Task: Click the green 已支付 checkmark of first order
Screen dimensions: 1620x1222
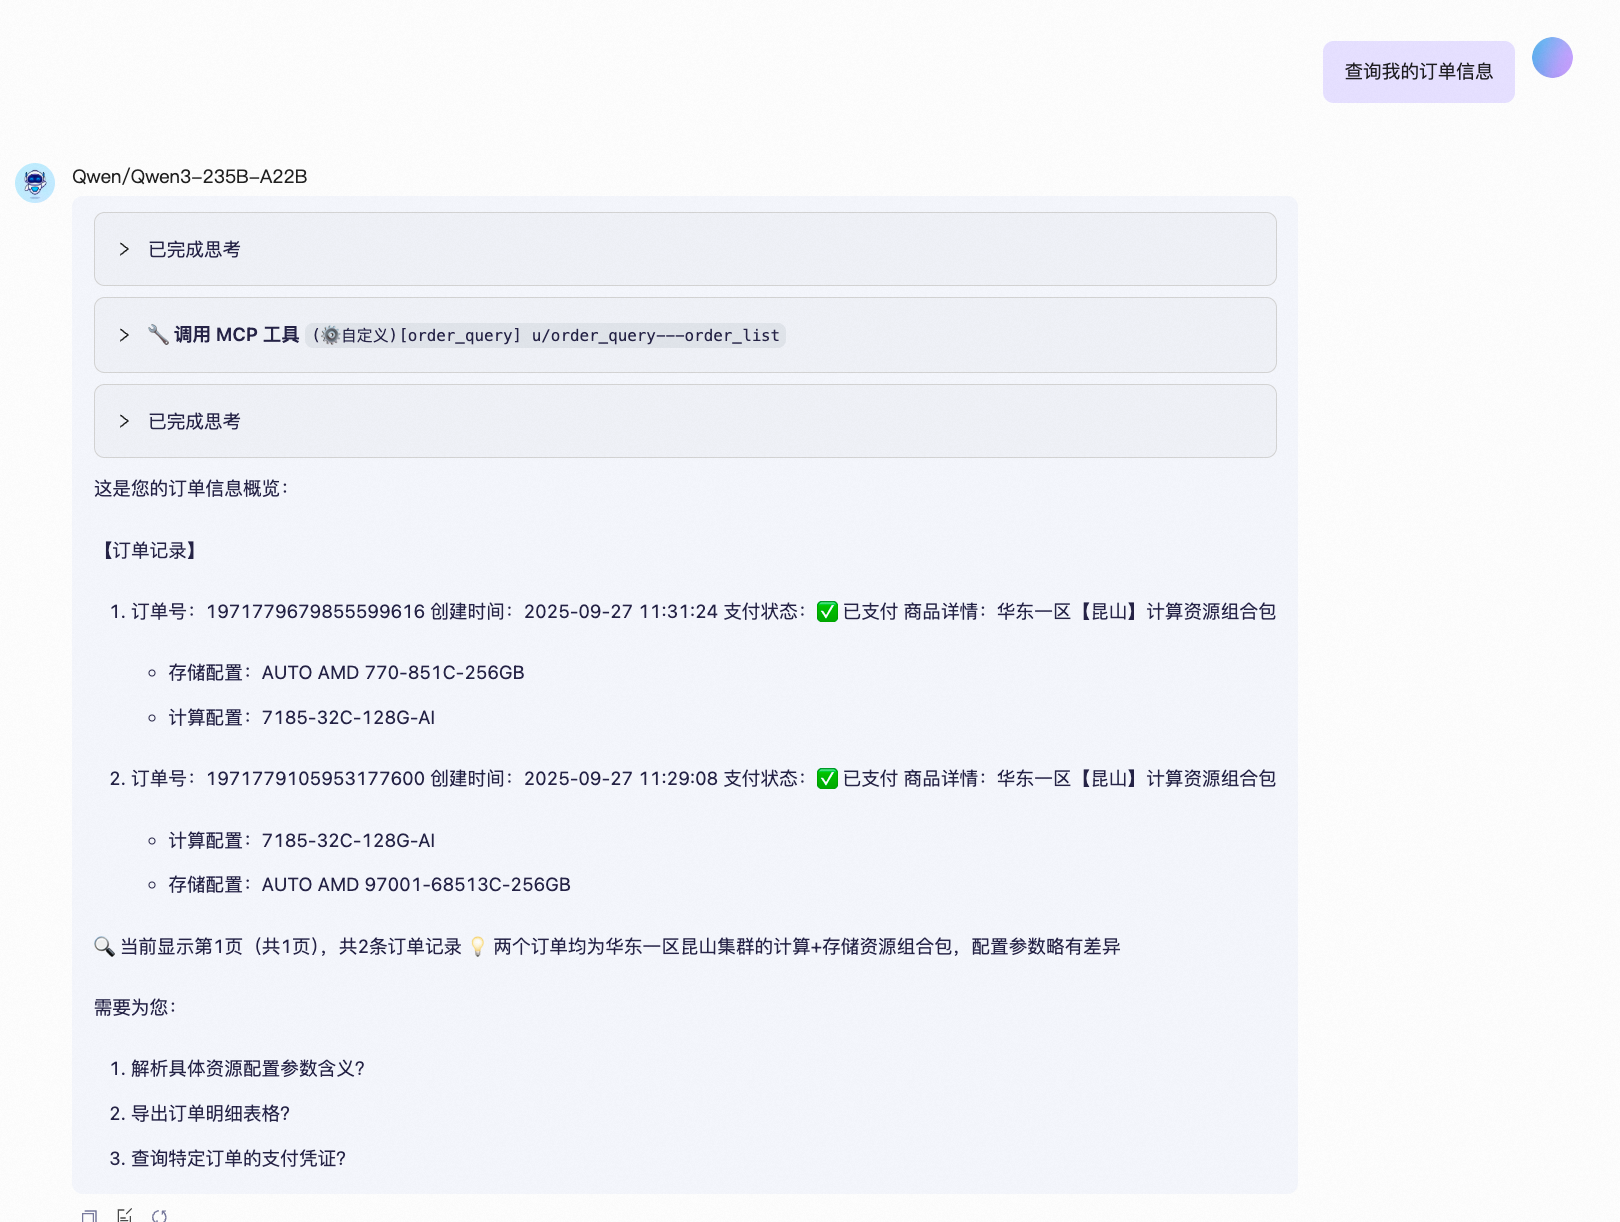Action: [827, 612]
